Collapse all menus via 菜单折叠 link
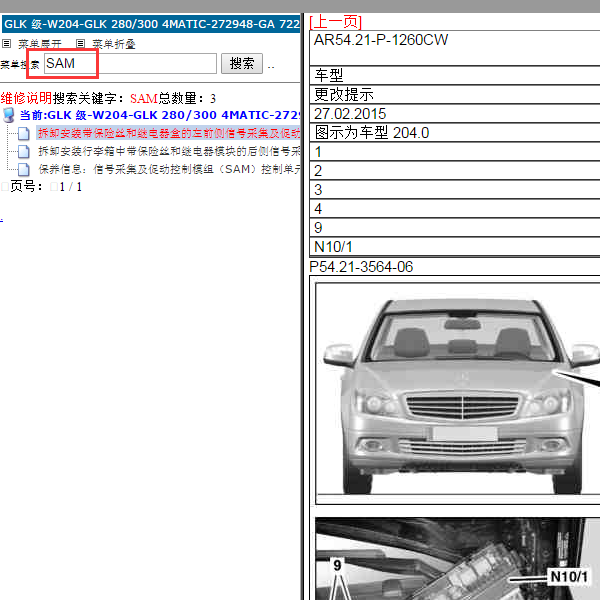This screenshot has width=600, height=600. click(x=114, y=44)
